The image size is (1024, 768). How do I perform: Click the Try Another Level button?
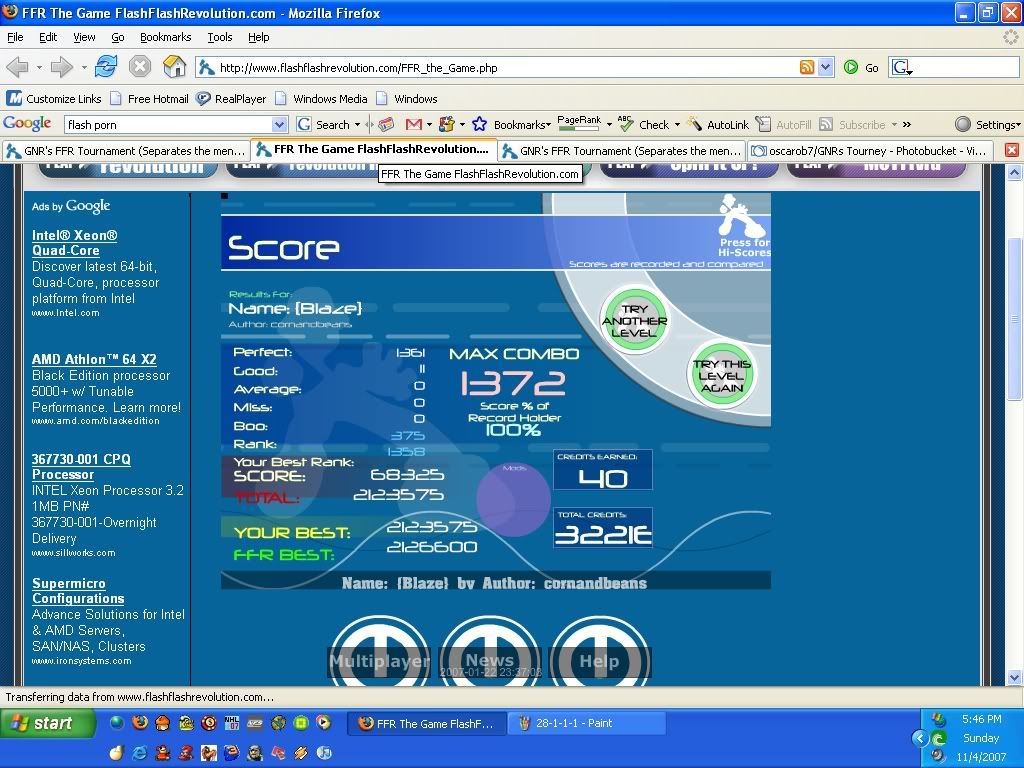(634, 321)
